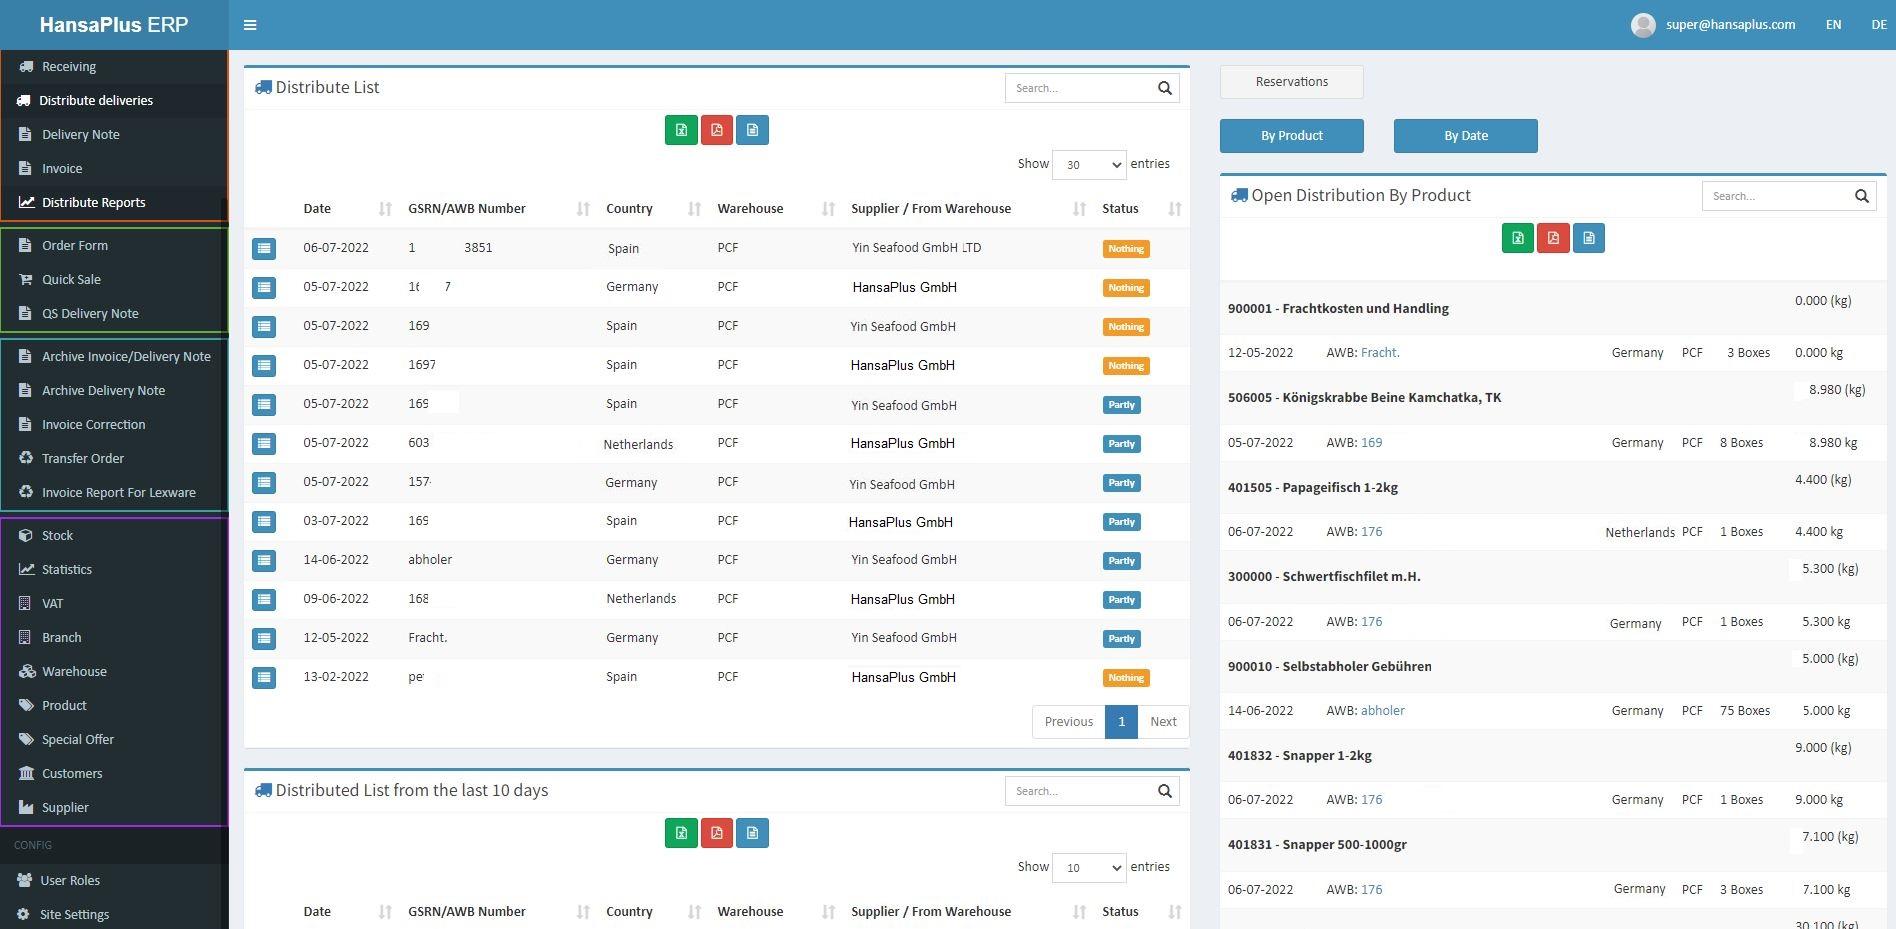The width and height of the screenshot is (1896, 929).
Task: Click PDF icon in Open Distribution By Product
Action: click(x=1553, y=238)
